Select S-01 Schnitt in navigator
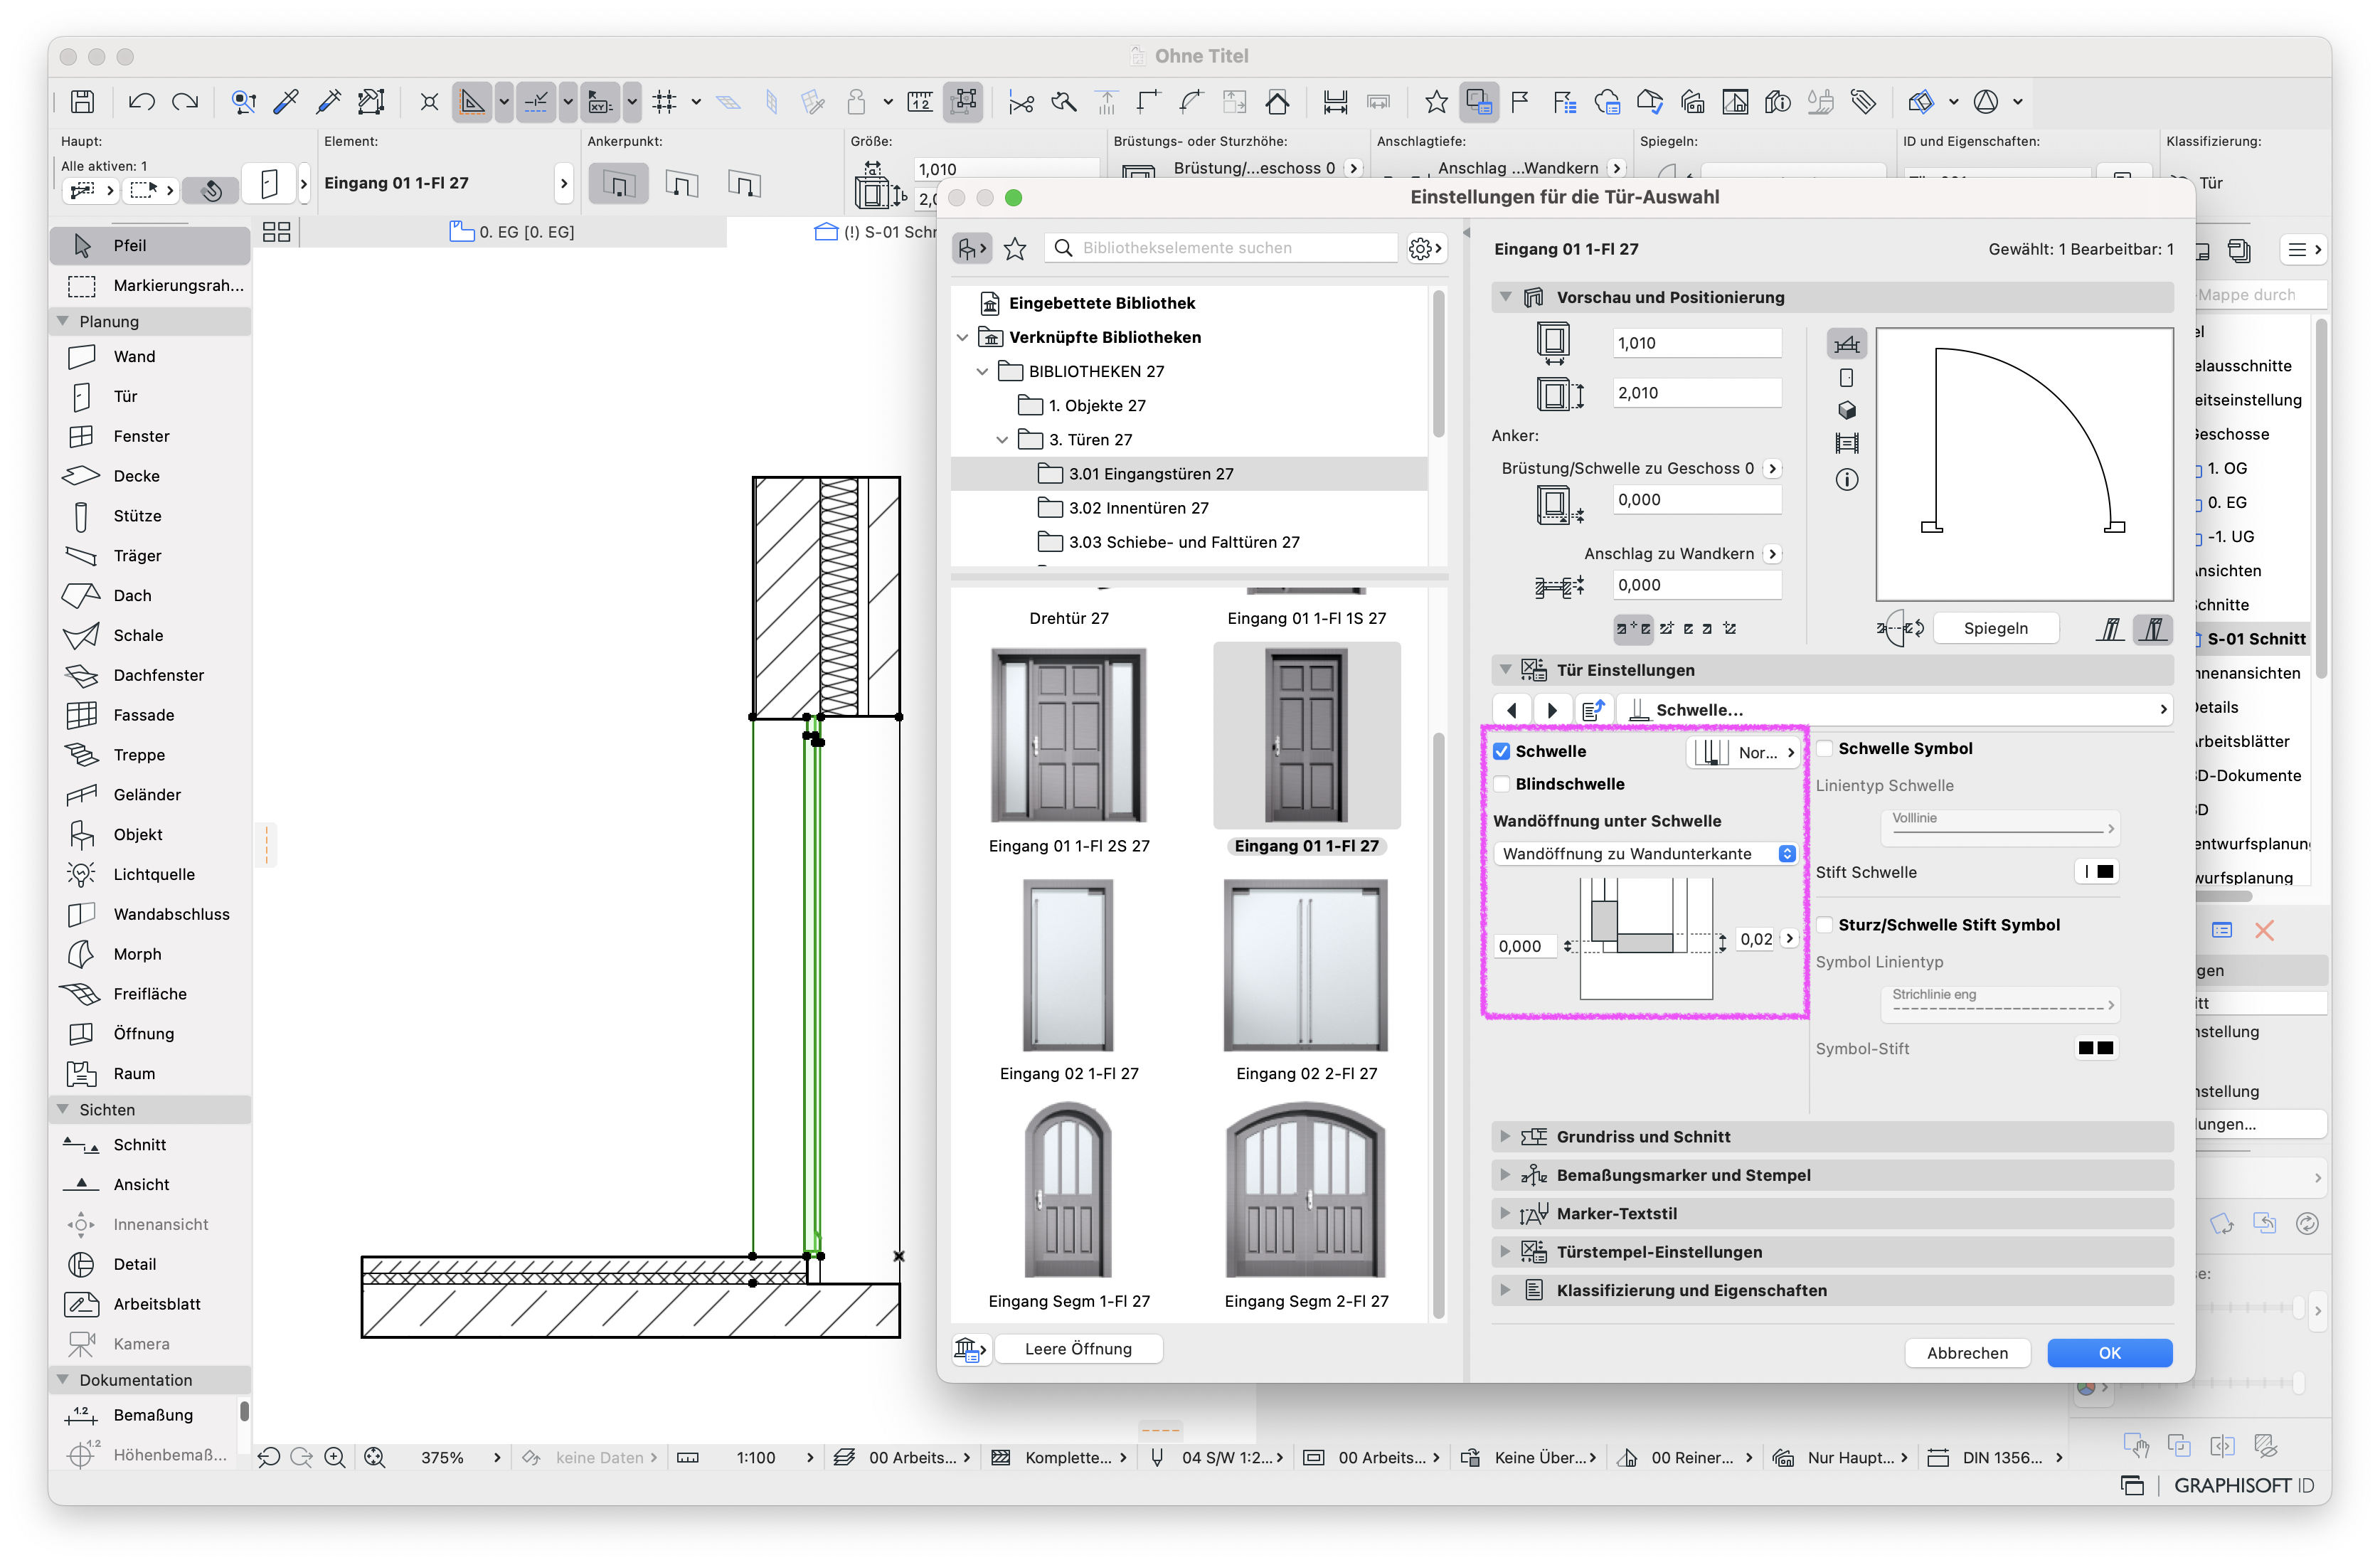 click(x=2256, y=639)
